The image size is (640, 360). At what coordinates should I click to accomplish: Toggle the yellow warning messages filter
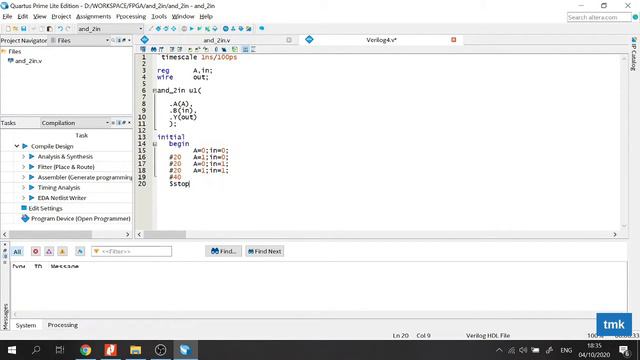point(62,251)
